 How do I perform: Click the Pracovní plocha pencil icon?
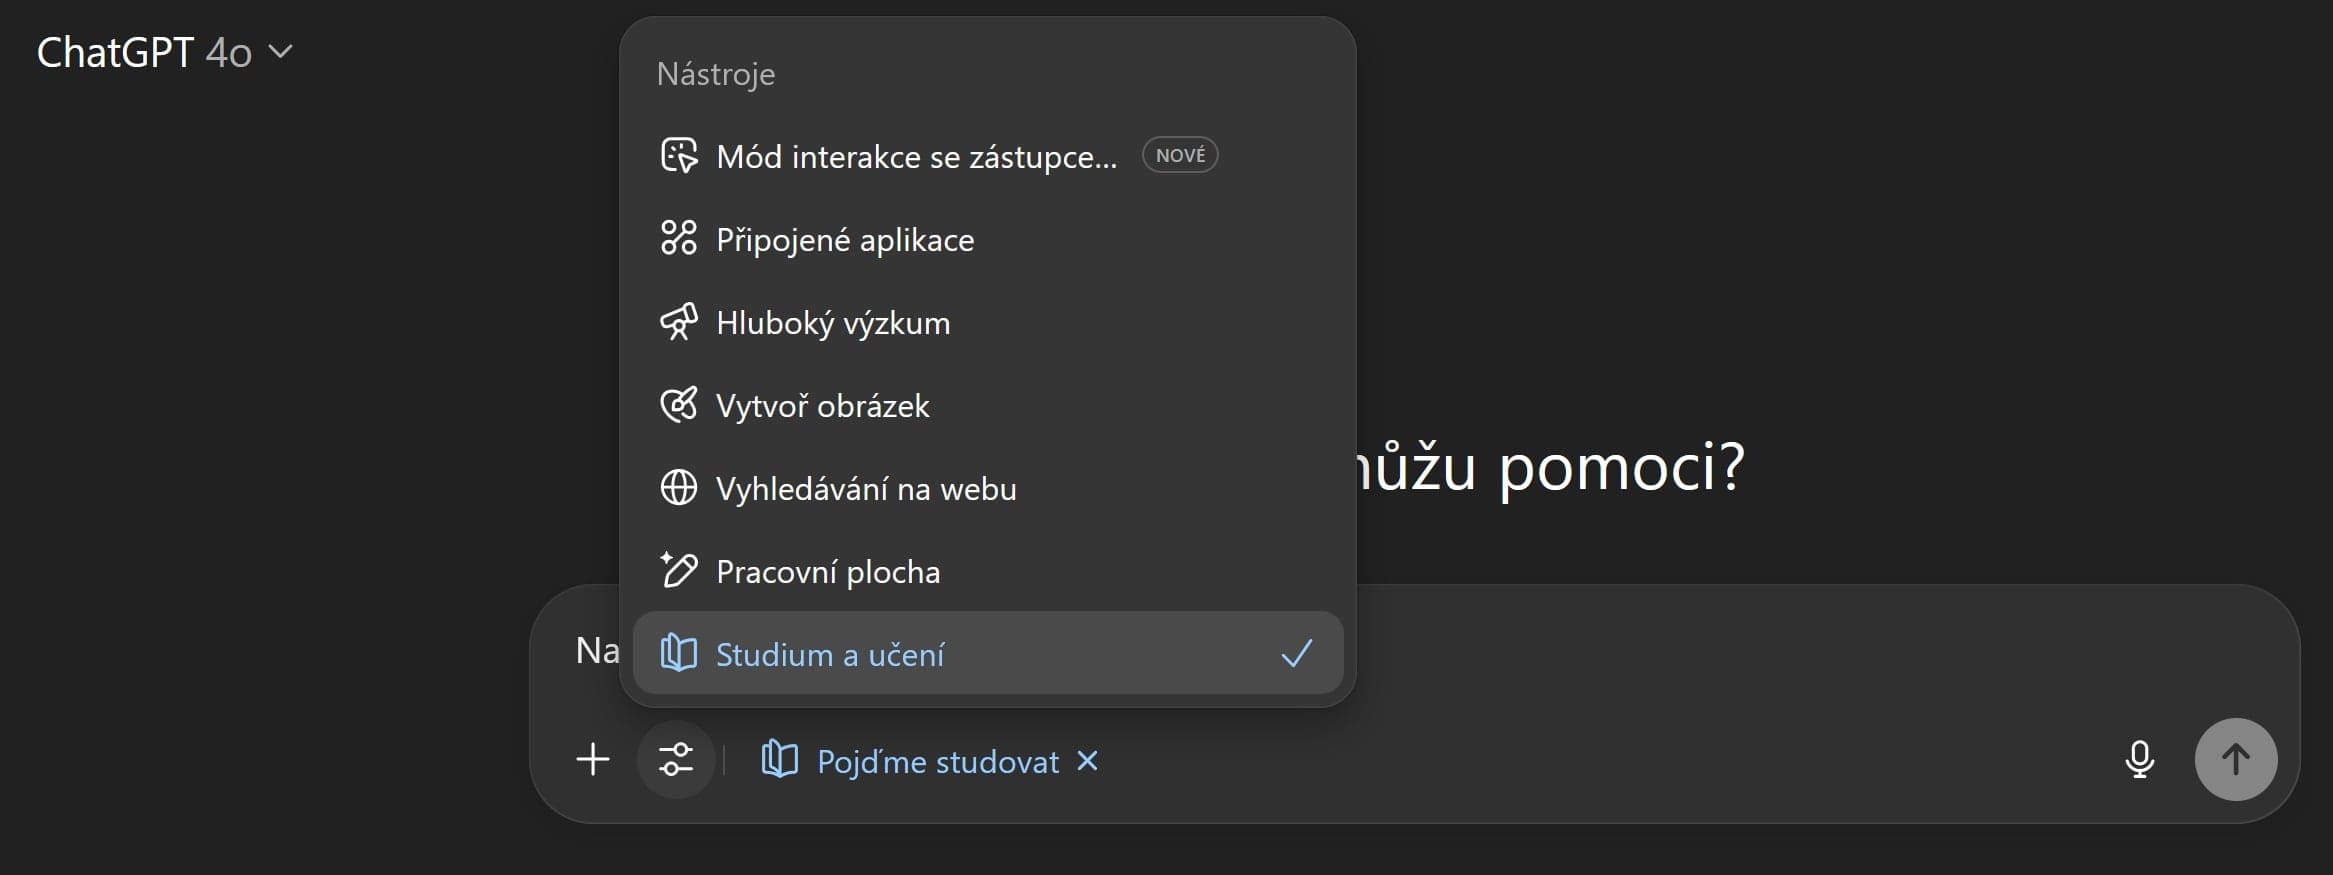[x=679, y=570]
